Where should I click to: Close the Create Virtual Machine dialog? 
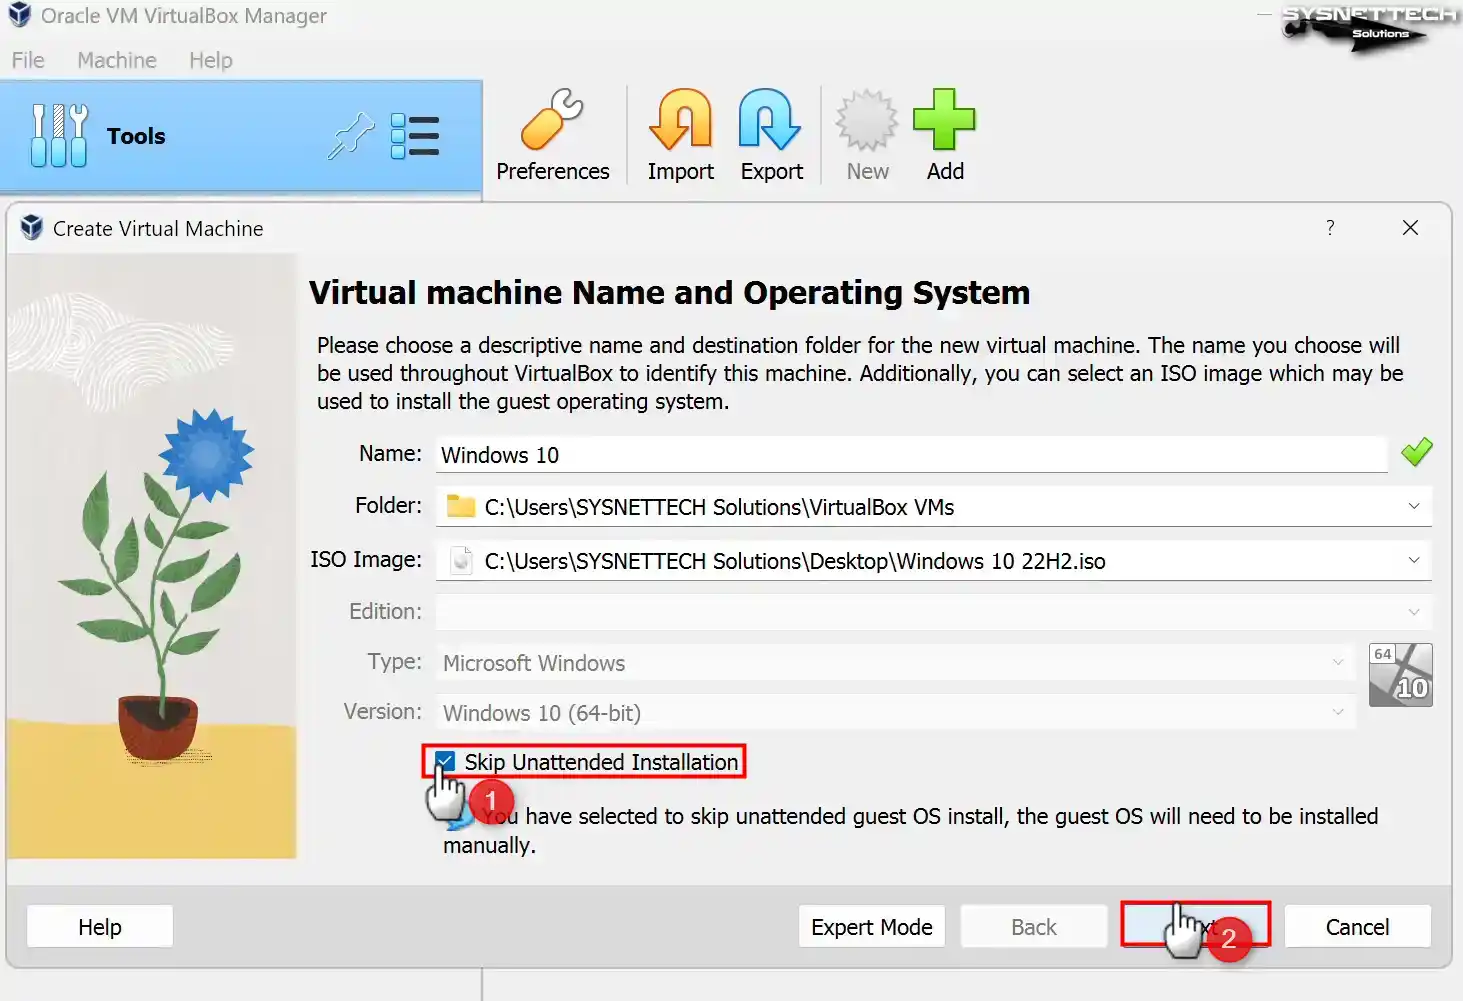click(x=1410, y=228)
